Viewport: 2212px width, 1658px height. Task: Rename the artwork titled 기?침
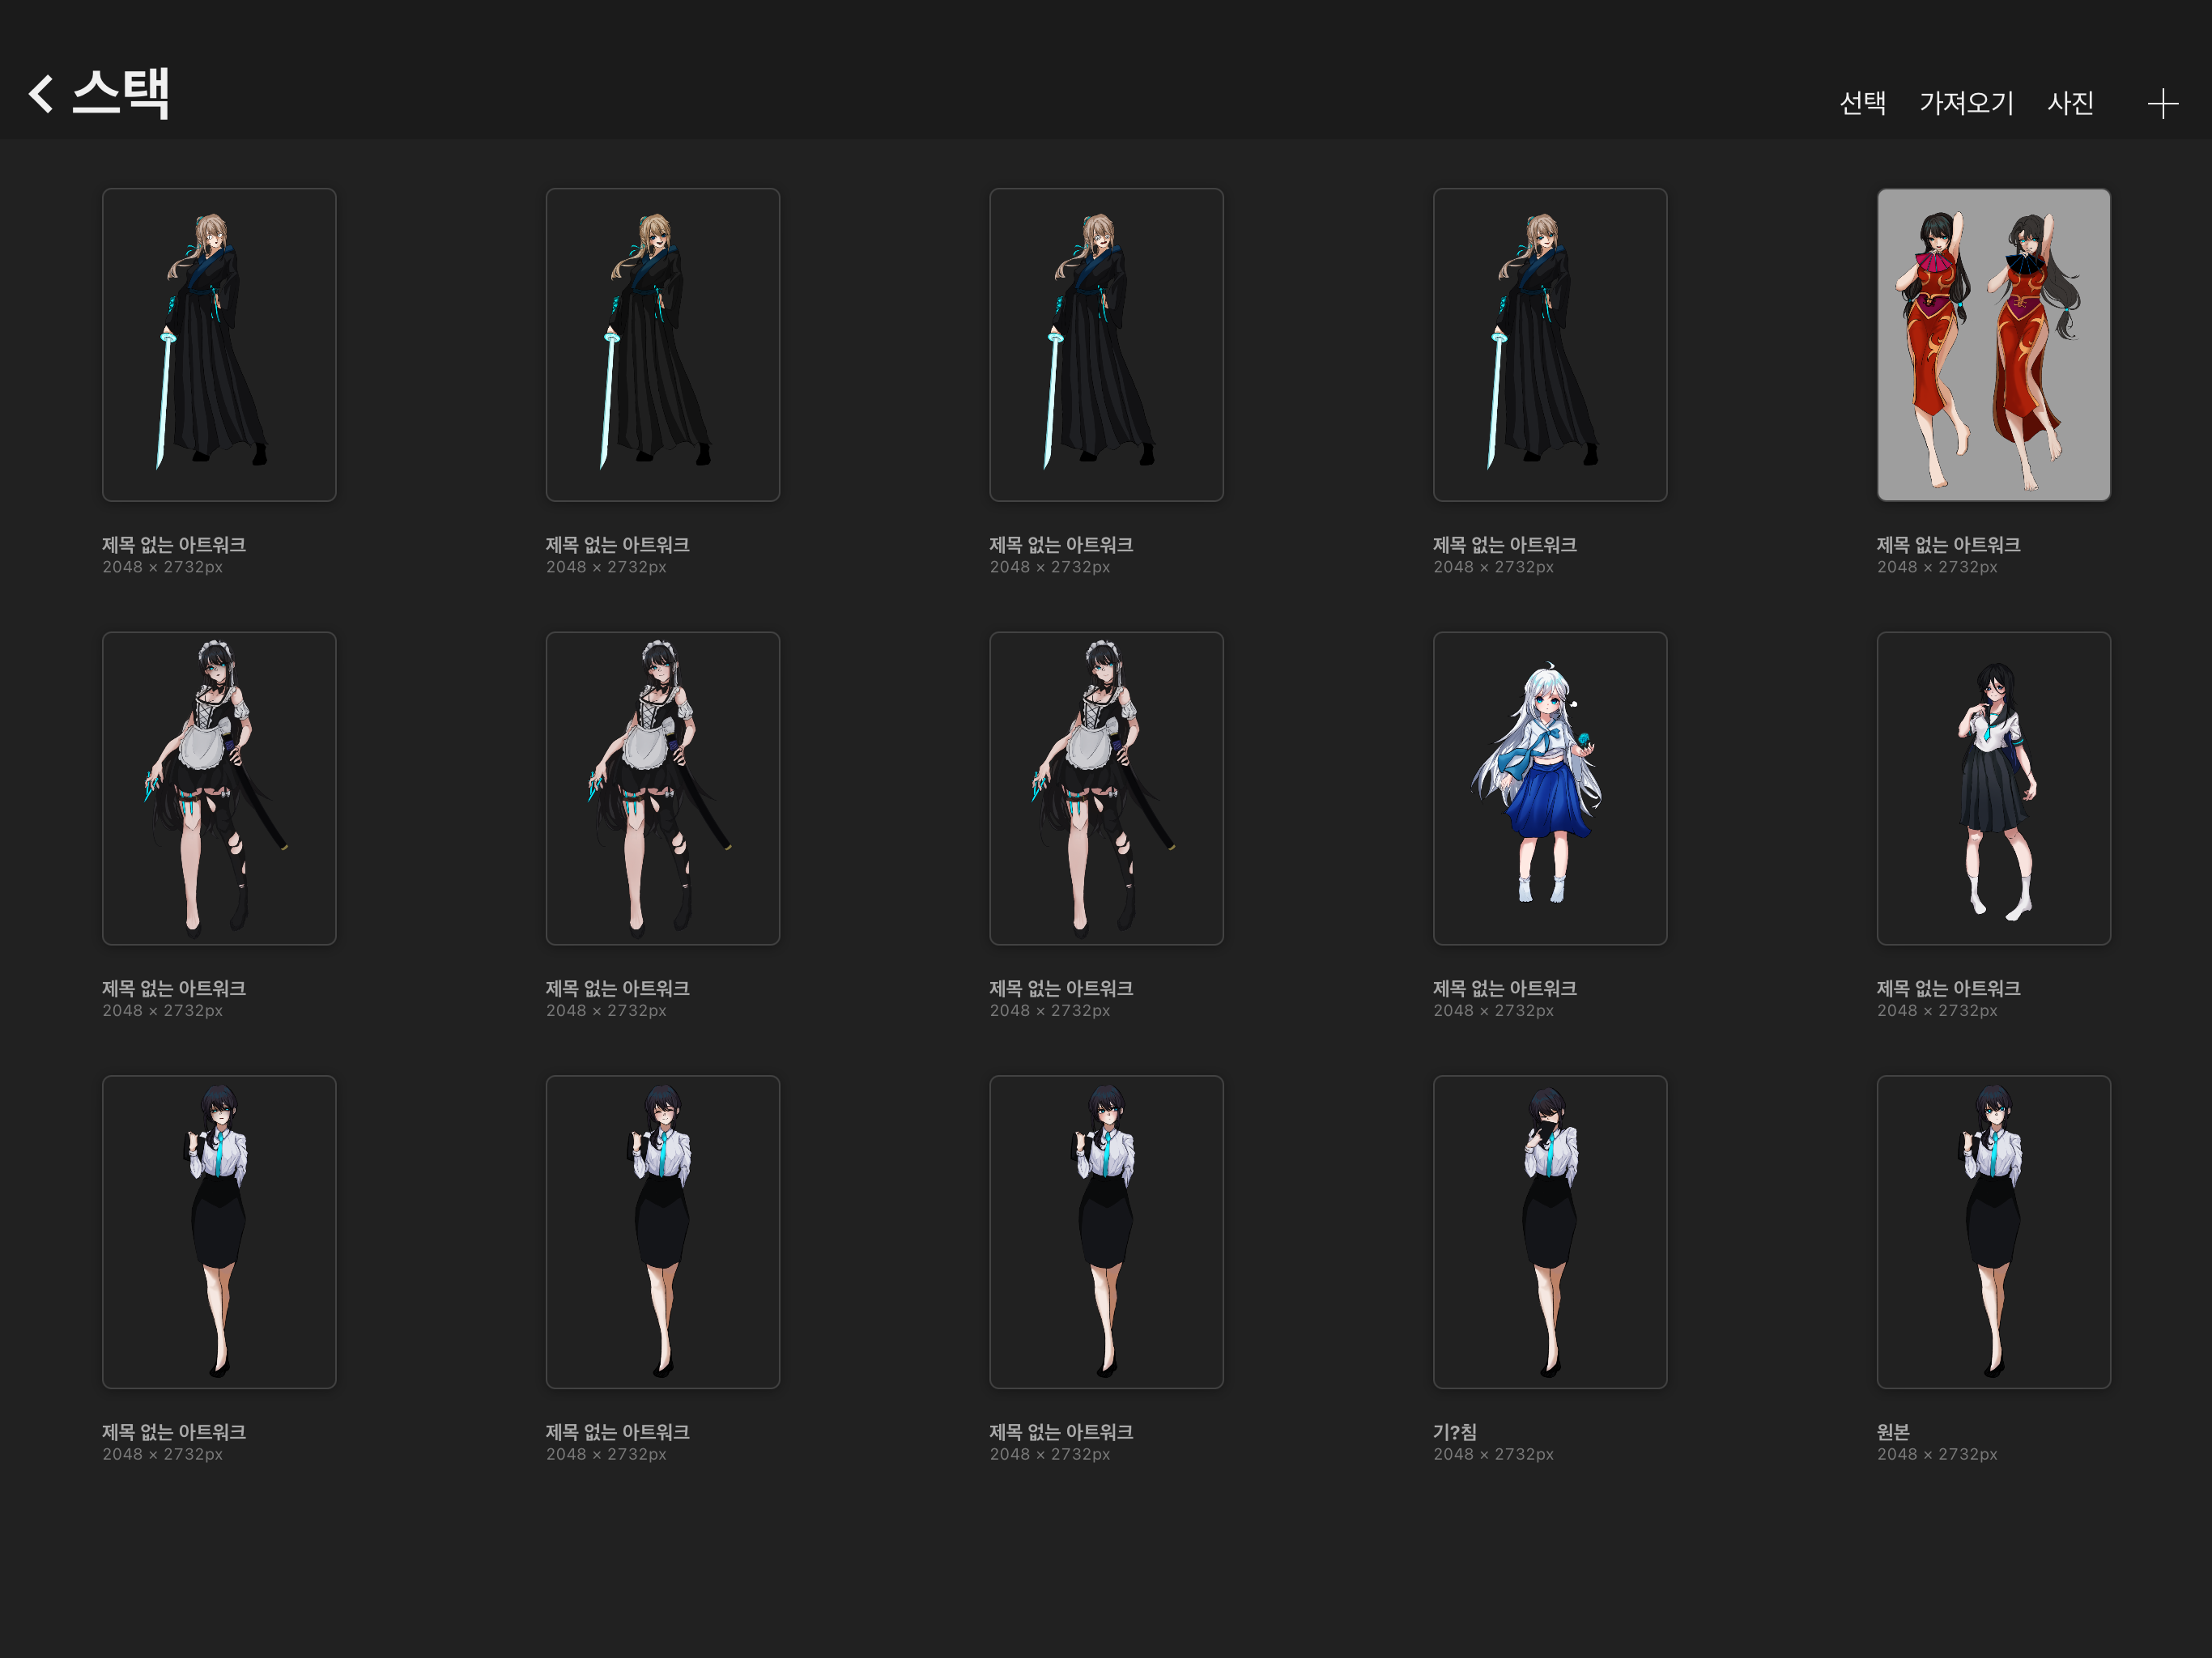(x=1455, y=1432)
